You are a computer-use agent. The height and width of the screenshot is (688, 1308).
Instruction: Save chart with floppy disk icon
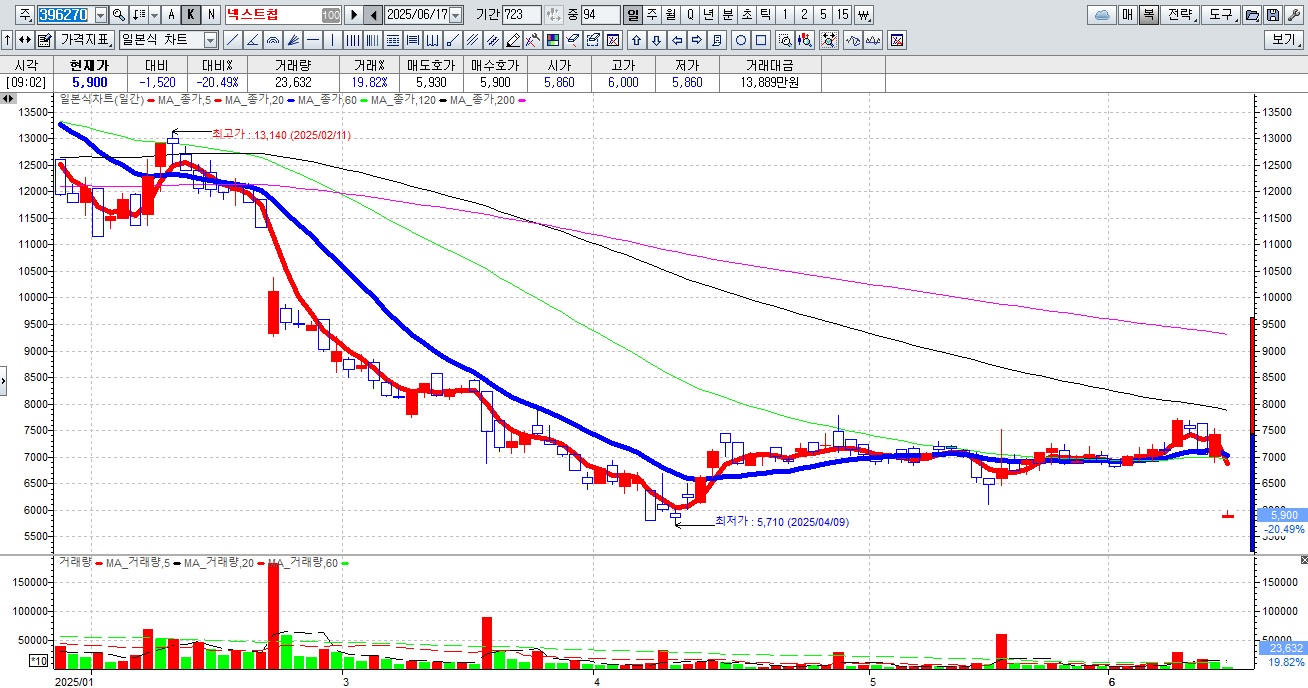click(1273, 15)
